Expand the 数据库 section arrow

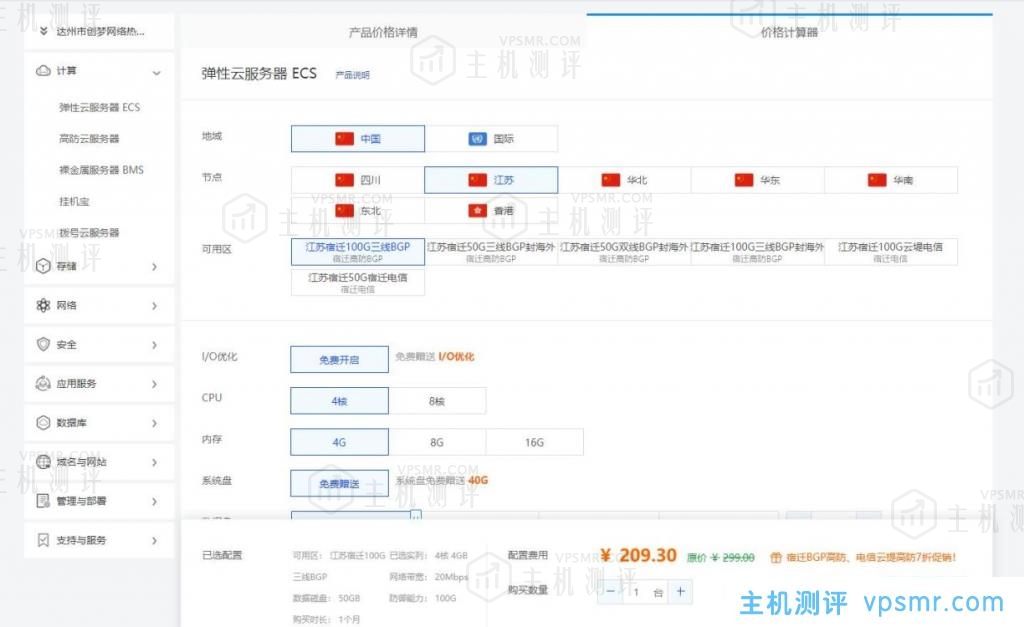pyautogui.click(x=154, y=423)
